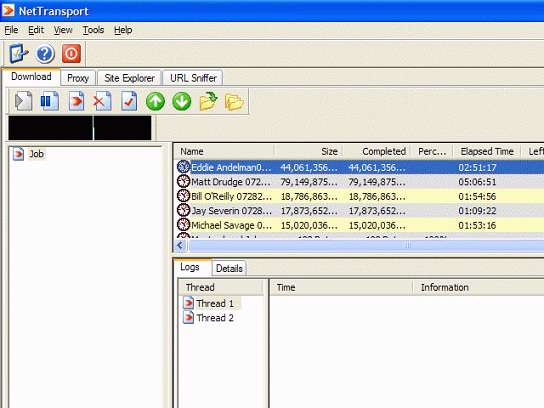Click elapsed time 02:51:17
This screenshot has width=544, height=408.
pyautogui.click(x=477, y=167)
